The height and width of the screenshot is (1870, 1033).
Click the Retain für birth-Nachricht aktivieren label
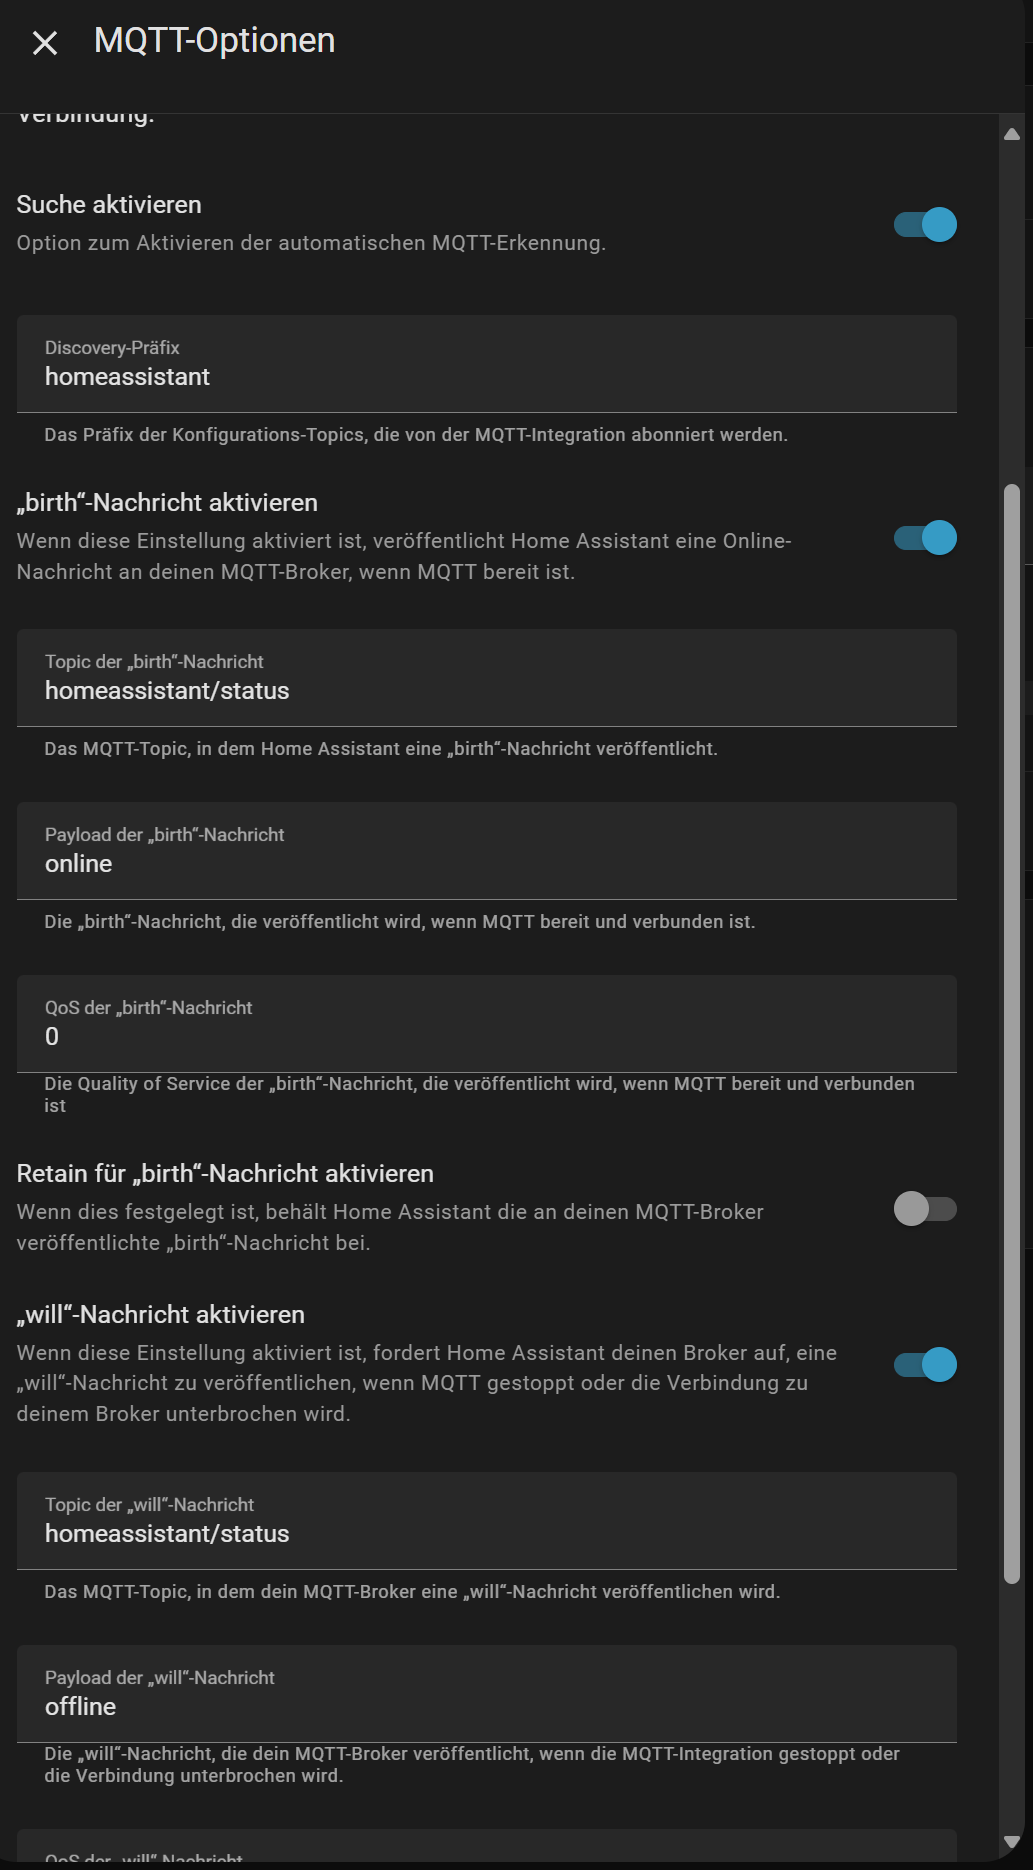click(x=225, y=1174)
